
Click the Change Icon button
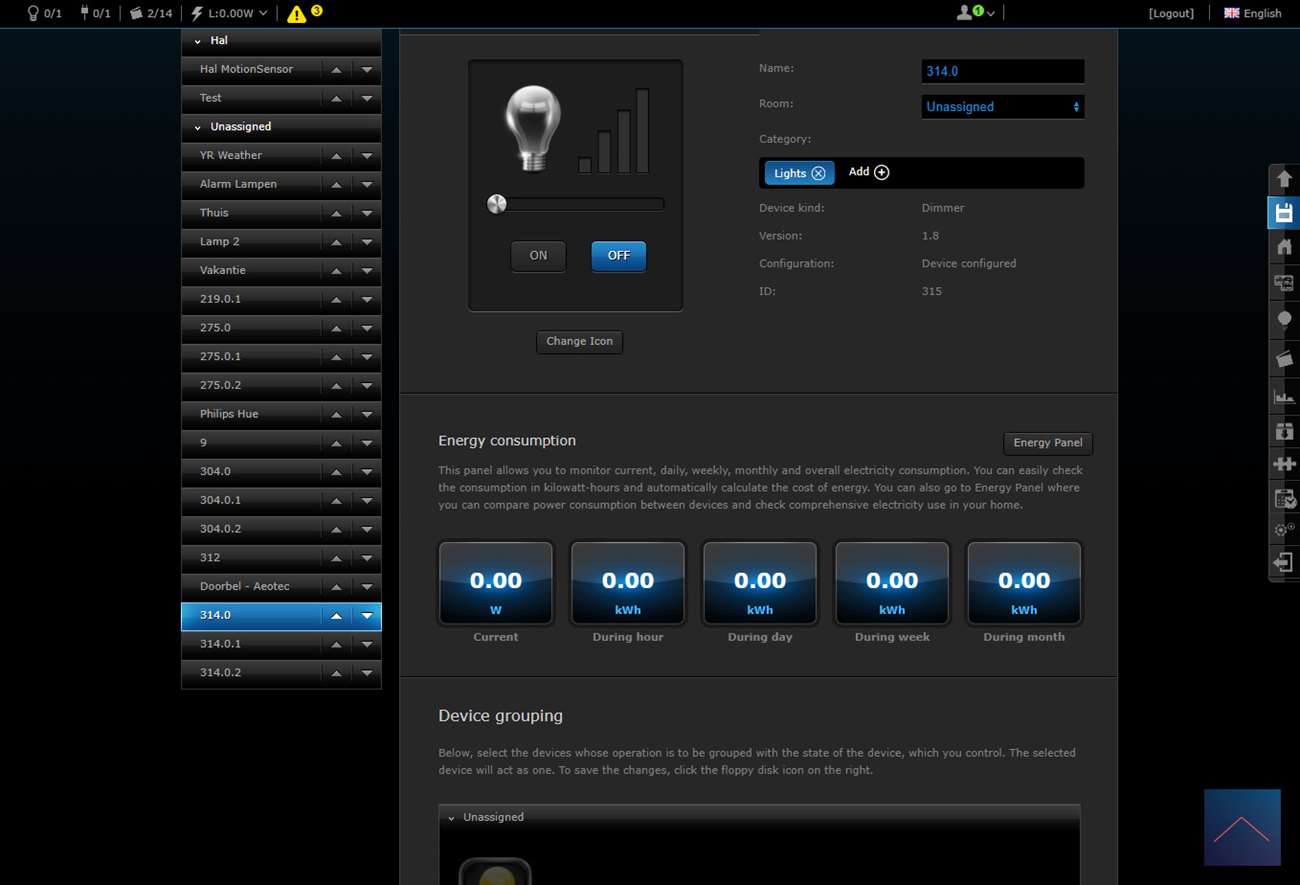[579, 342]
